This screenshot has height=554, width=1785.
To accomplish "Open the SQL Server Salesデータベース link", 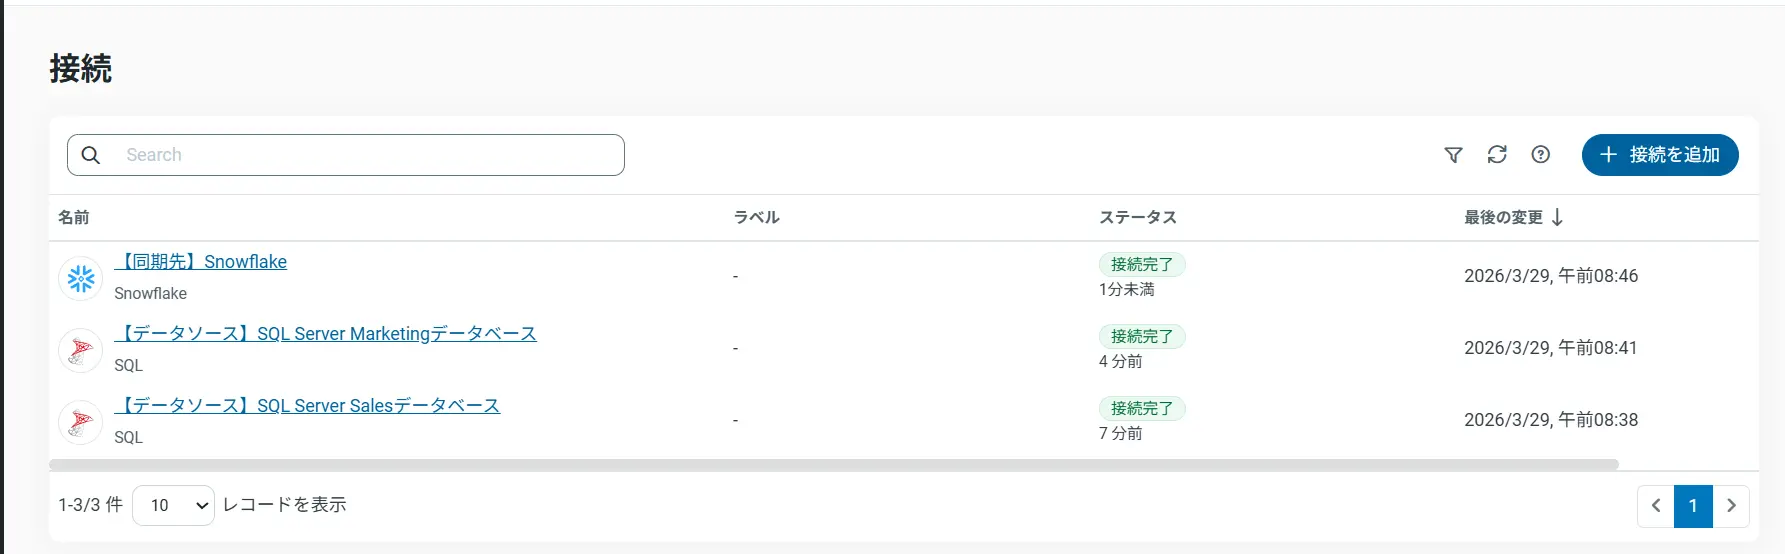I will click(x=308, y=406).
